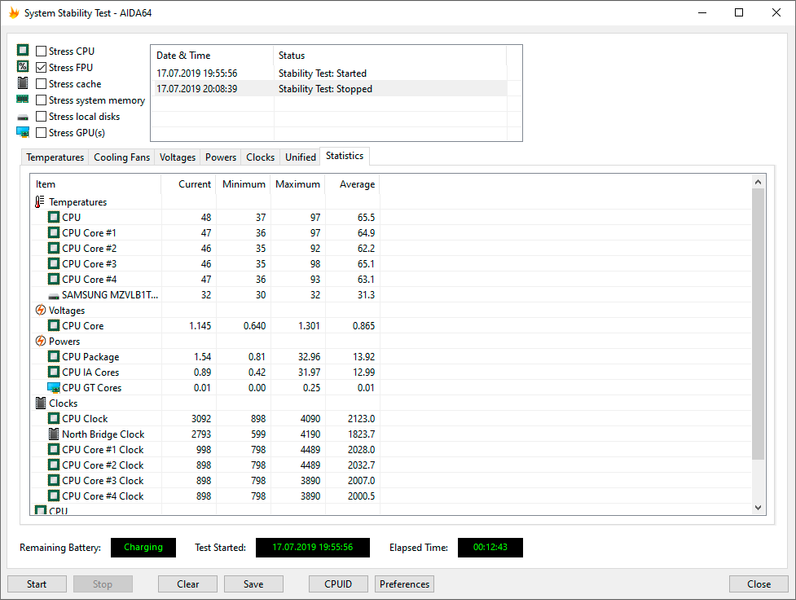Click the icon of CPU Core #1 temperature row

pyautogui.click(x=54, y=232)
